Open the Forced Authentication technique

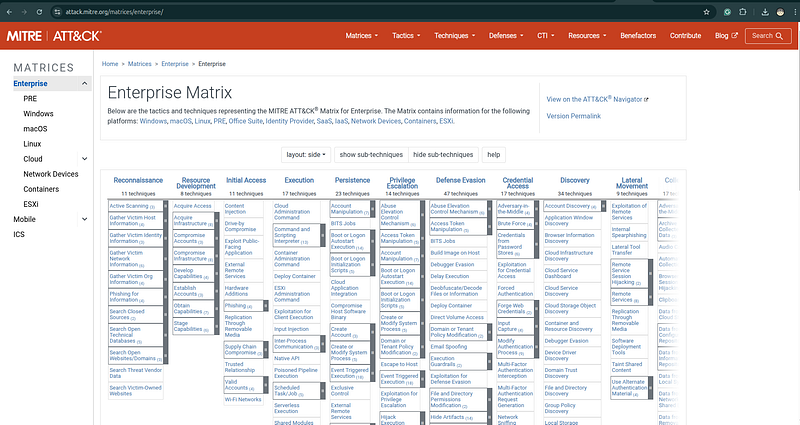(x=515, y=291)
